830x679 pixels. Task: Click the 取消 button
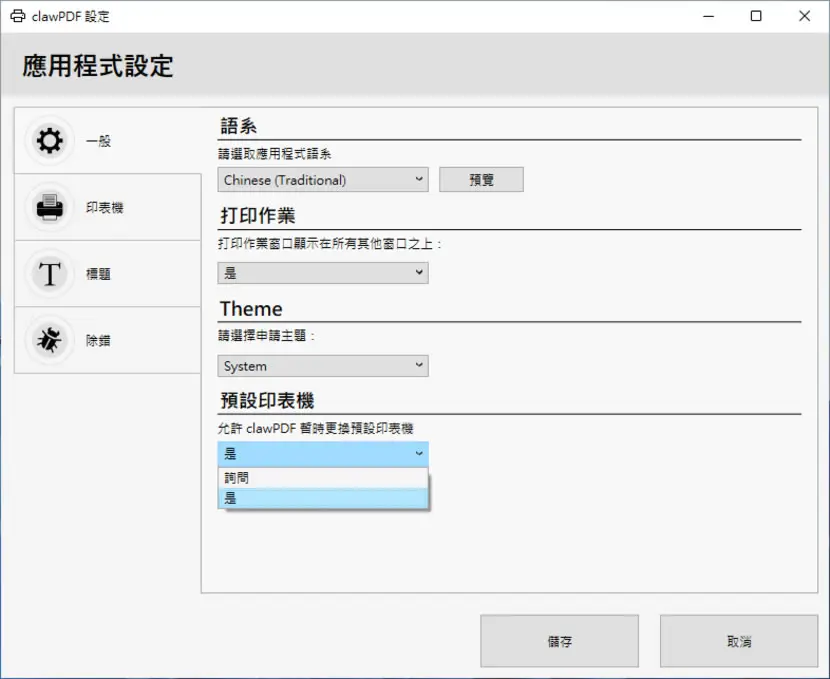tap(739, 641)
